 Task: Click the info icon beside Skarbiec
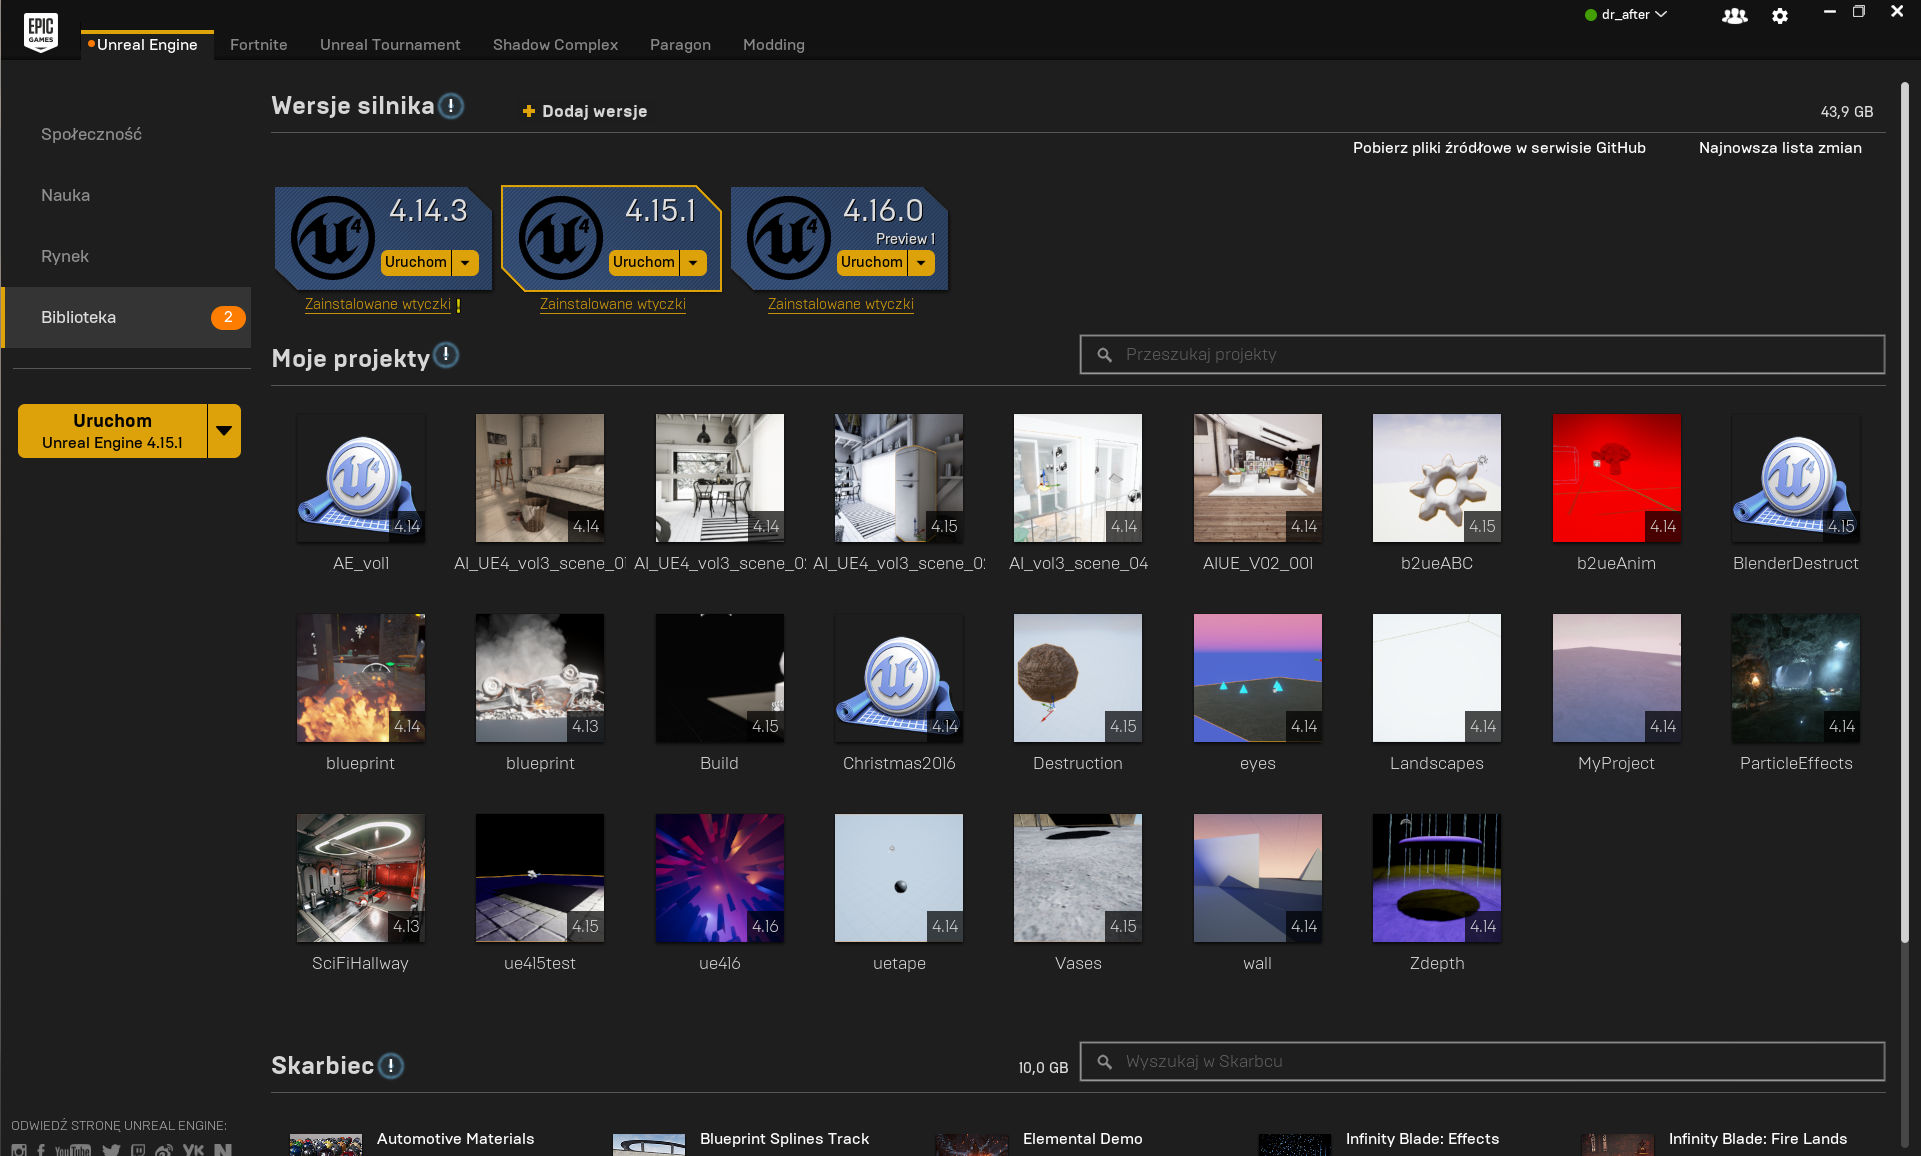(391, 1066)
